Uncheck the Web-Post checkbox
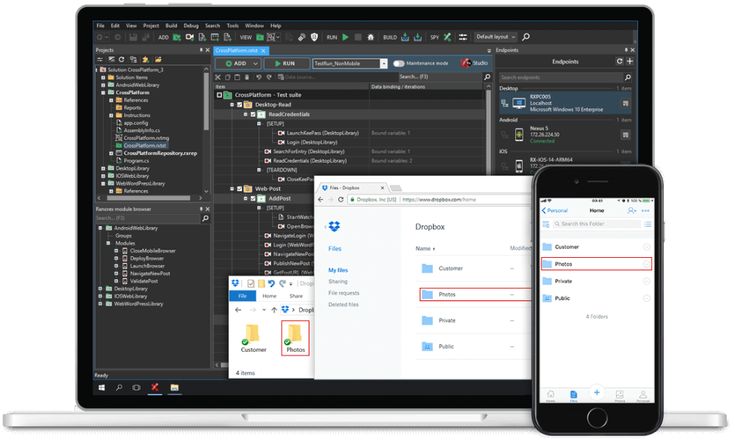735x440 pixels. pyautogui.click(x=240, y=189)
